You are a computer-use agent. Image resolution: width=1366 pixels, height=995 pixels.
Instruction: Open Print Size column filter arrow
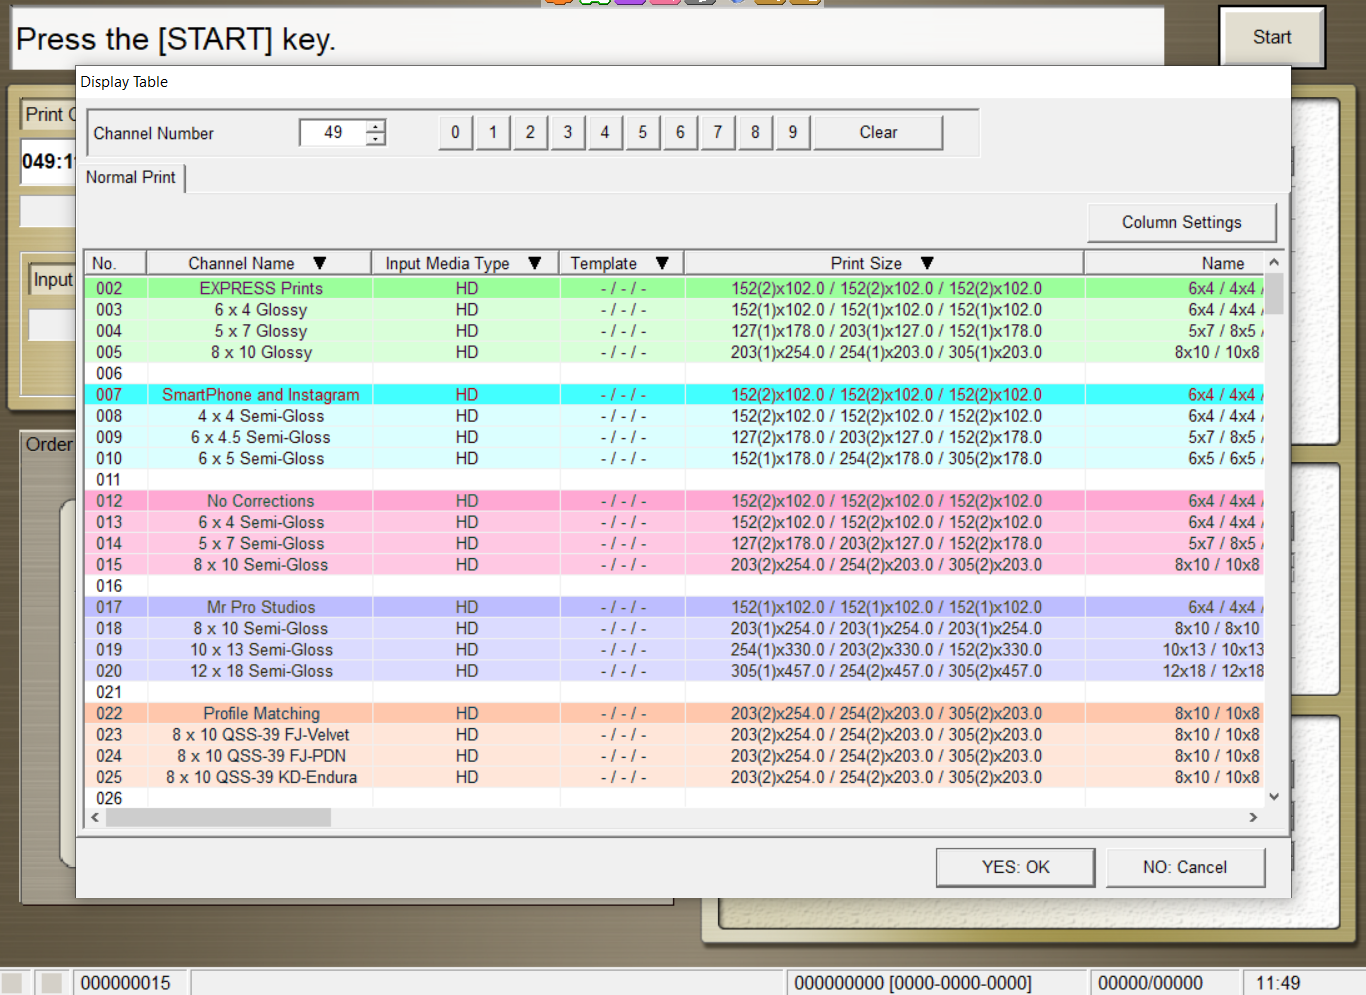927,263
